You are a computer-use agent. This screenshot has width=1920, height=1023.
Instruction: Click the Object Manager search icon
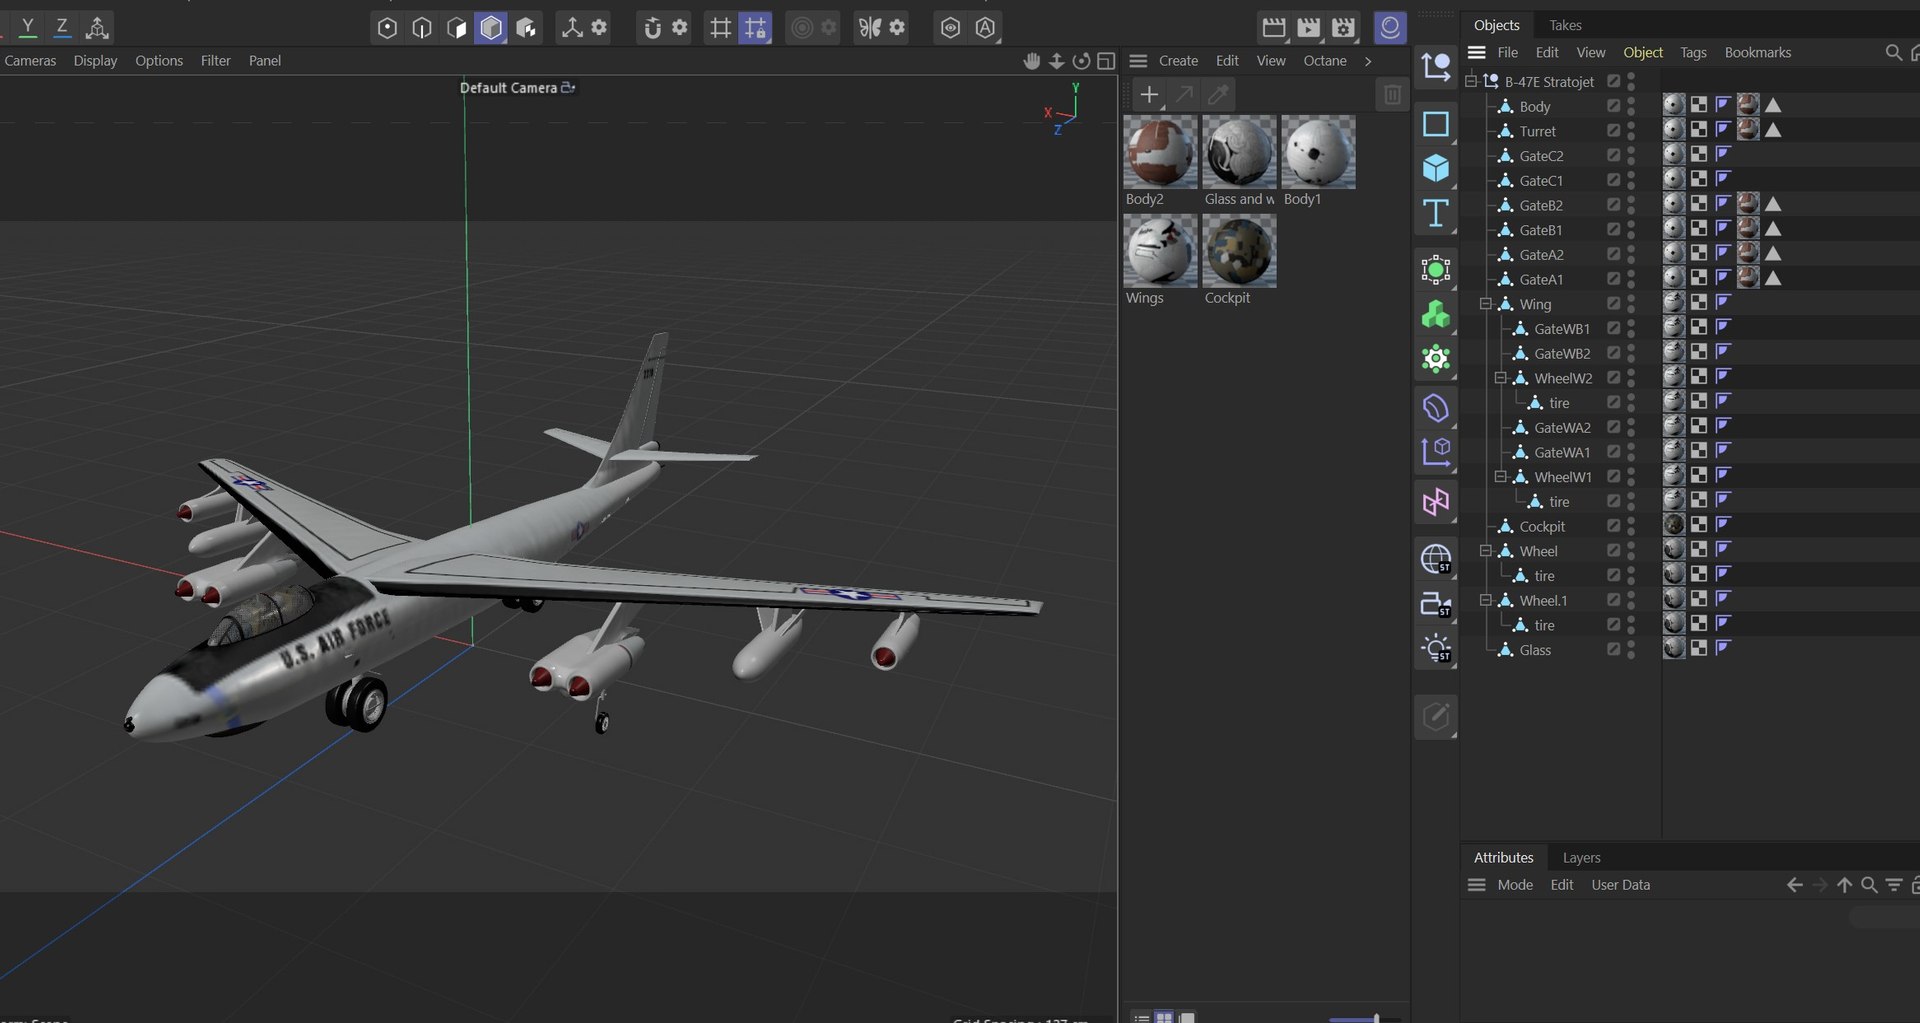[1893, 53]
